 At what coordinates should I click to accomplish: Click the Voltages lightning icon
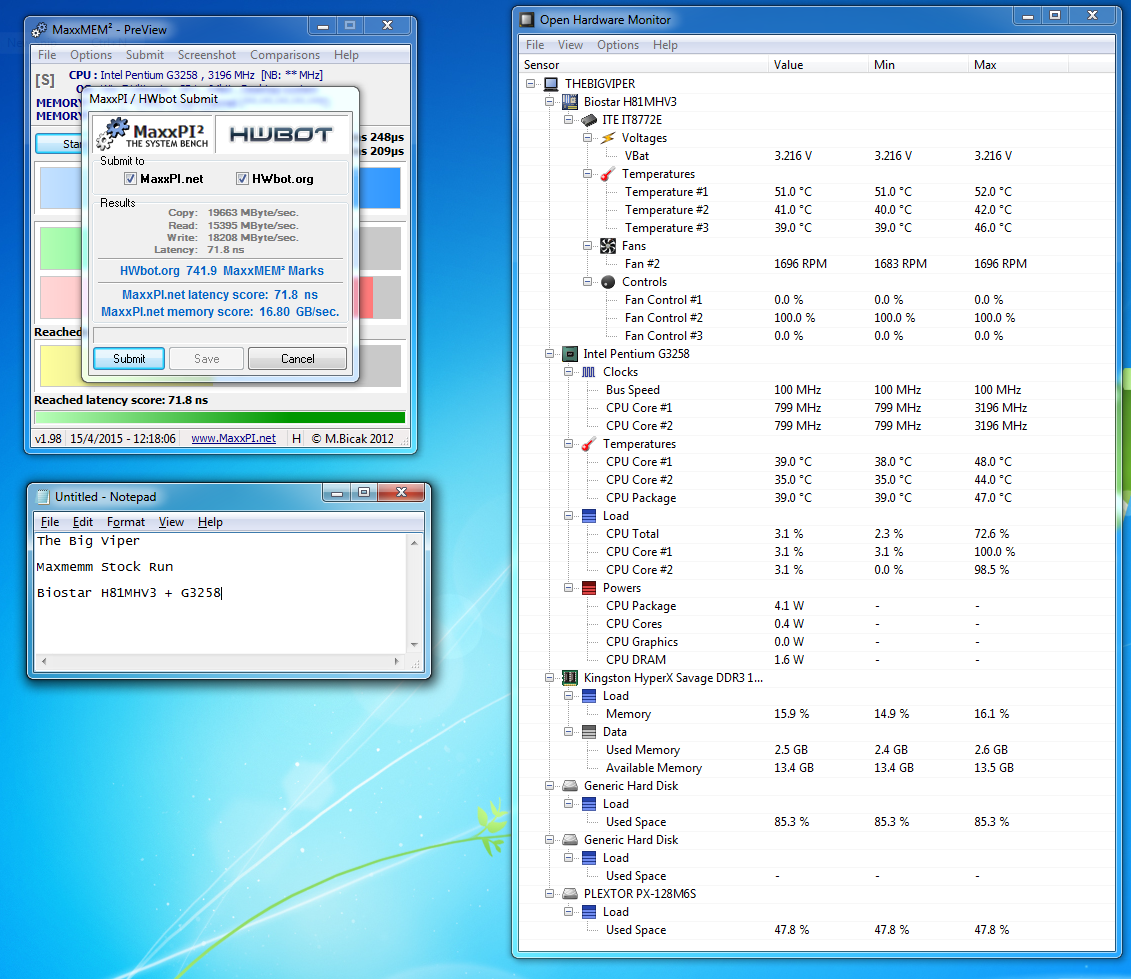pos(608,138)
